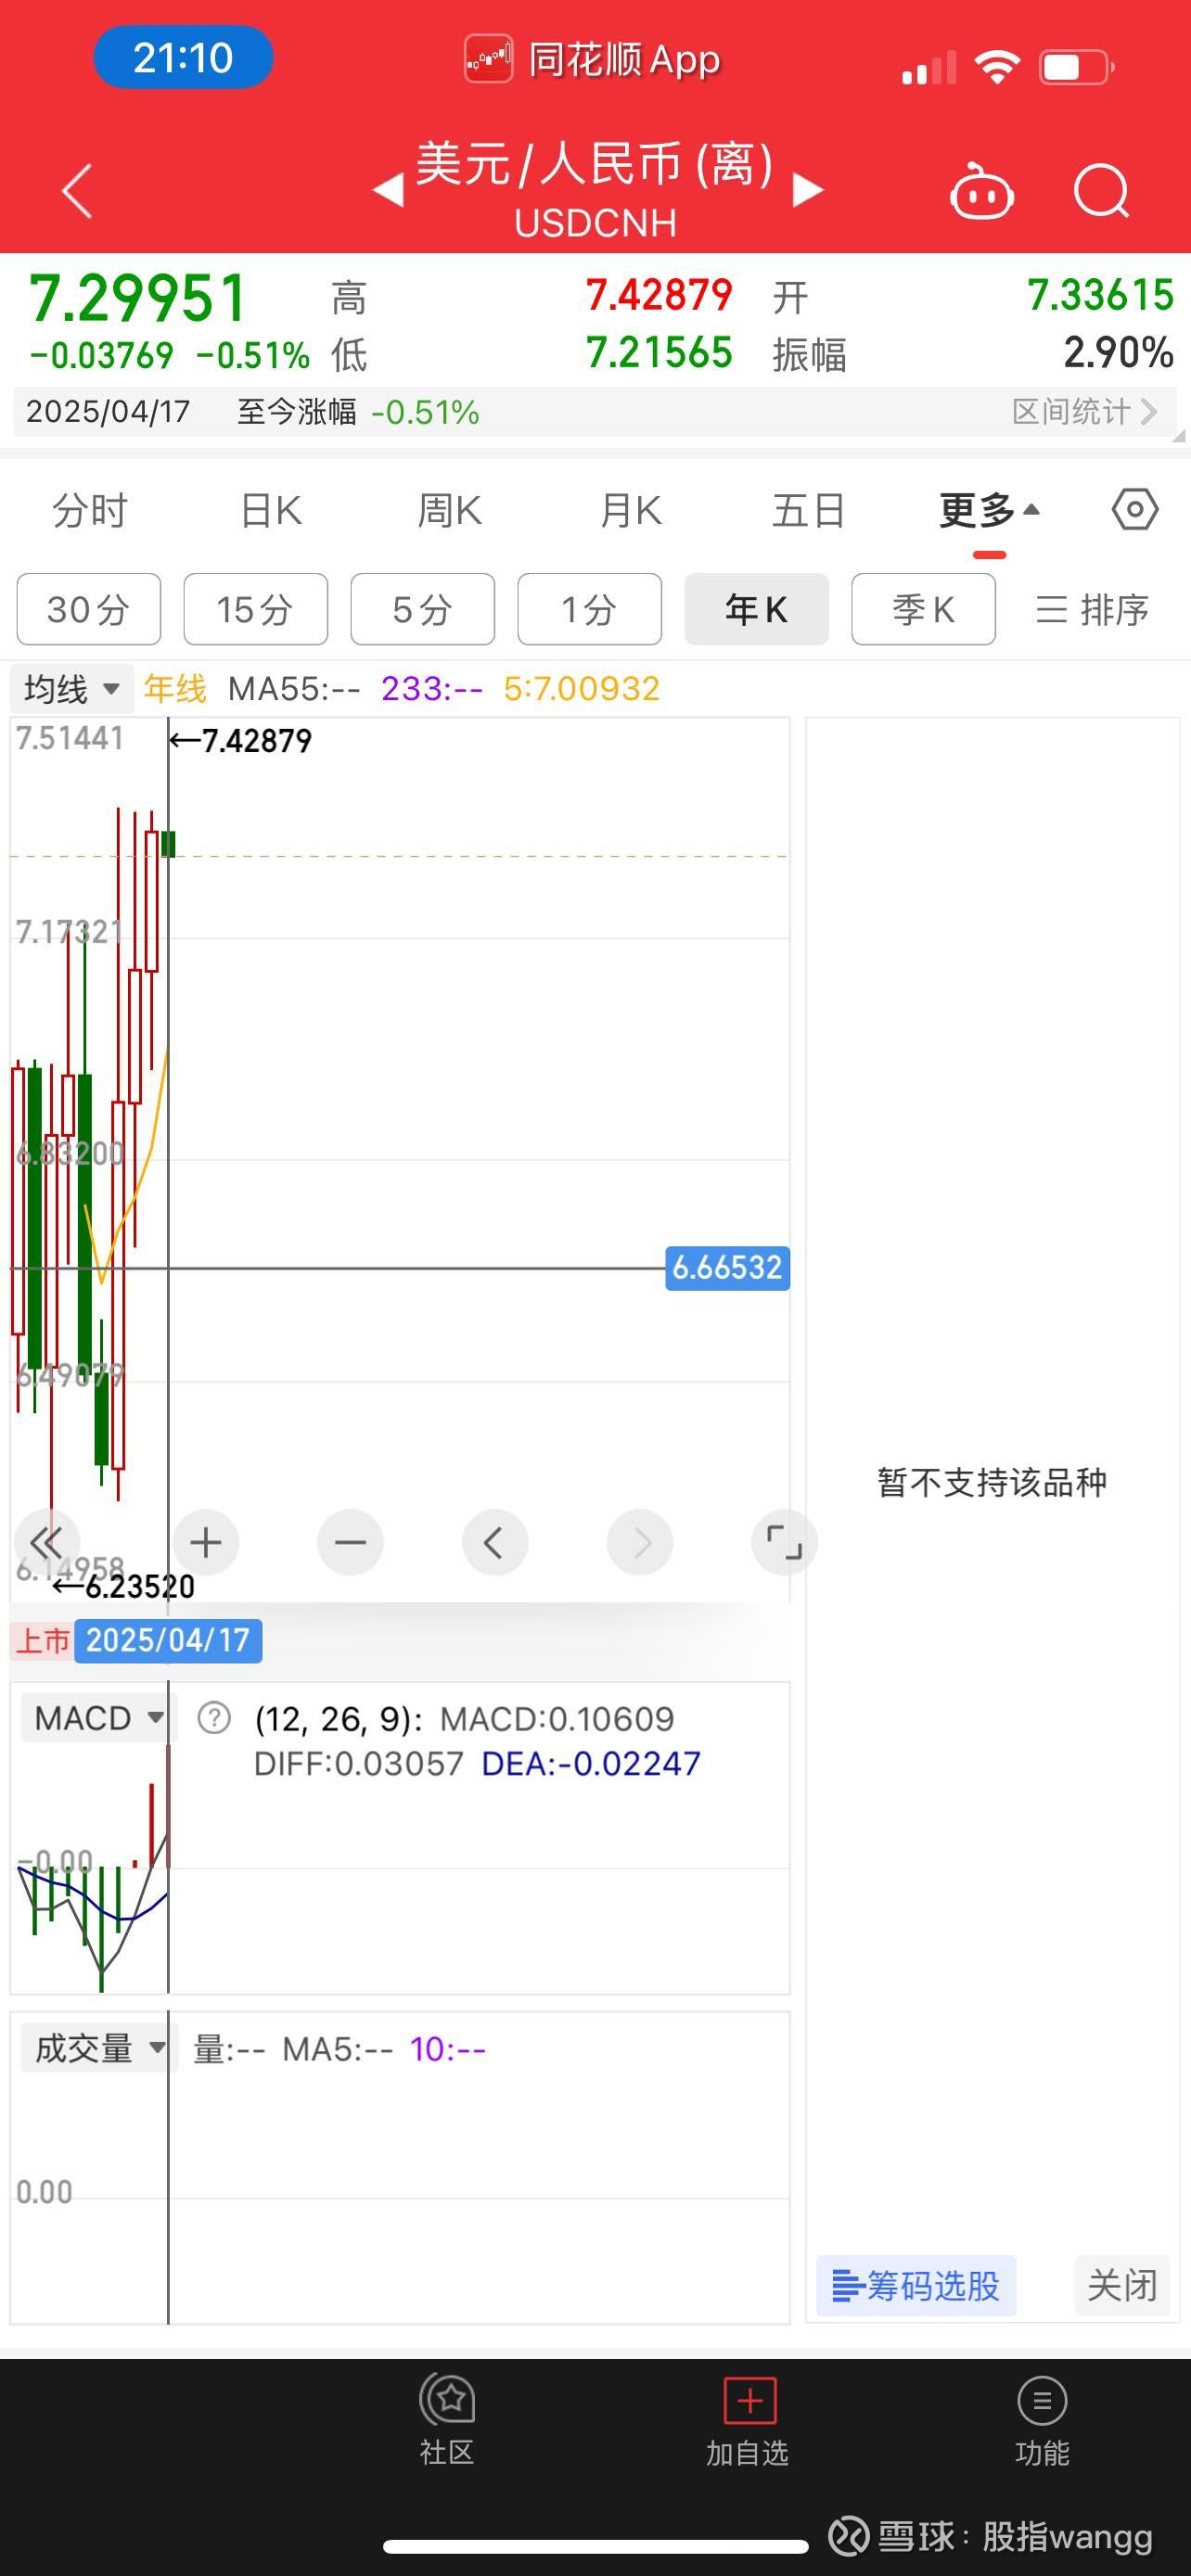Tap 同花顺 App return pill

[x=594, y=59]
